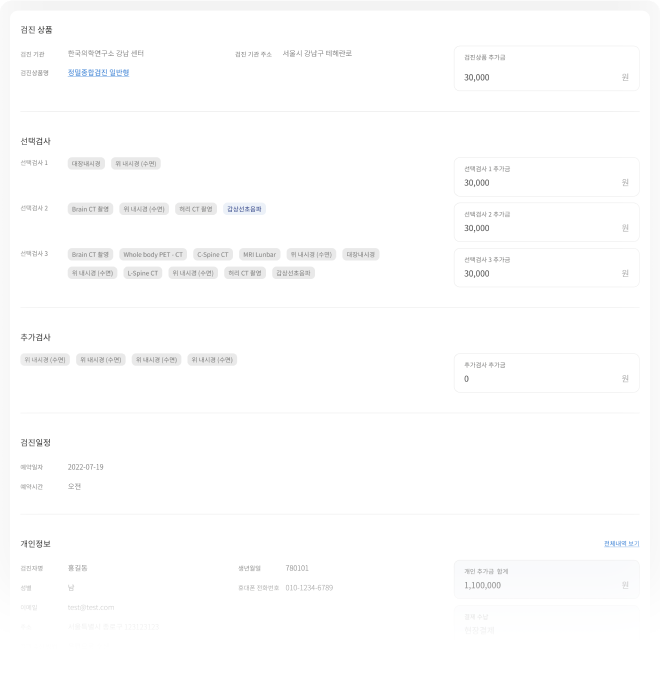This screenshot has width=660, height=675.
Task: Pick the C-Spine CT exam tag
Action: pyautogui.click(x=212, y=254)
